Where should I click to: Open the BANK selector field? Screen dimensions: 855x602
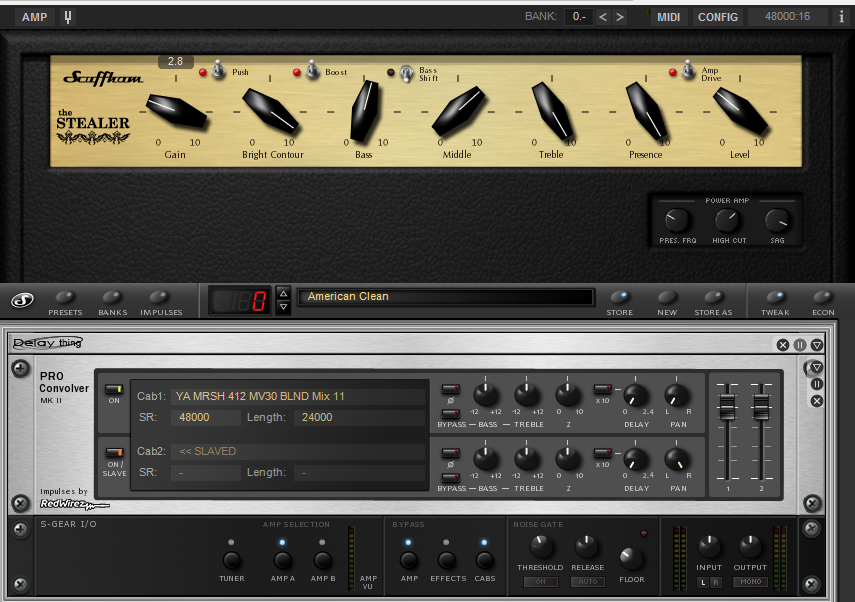pos(579,17)
